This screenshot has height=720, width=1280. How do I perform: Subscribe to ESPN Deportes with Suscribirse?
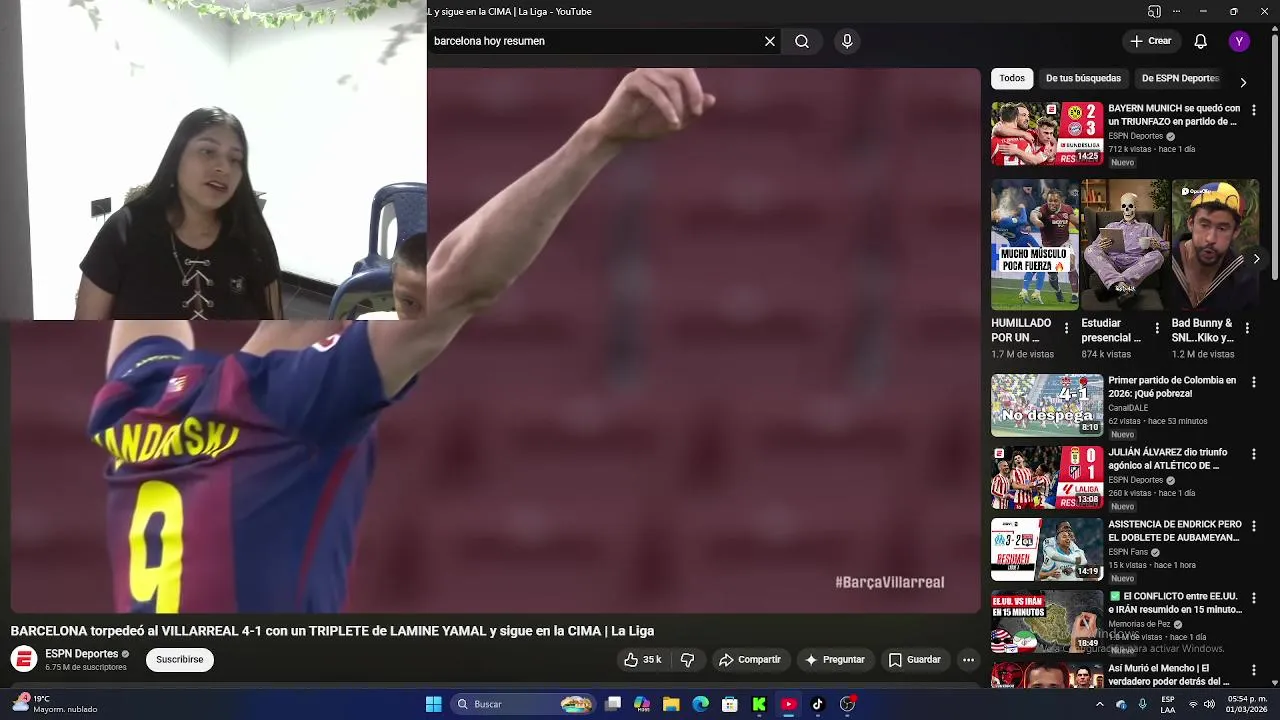pyautogui.click(x=180, y=659)
